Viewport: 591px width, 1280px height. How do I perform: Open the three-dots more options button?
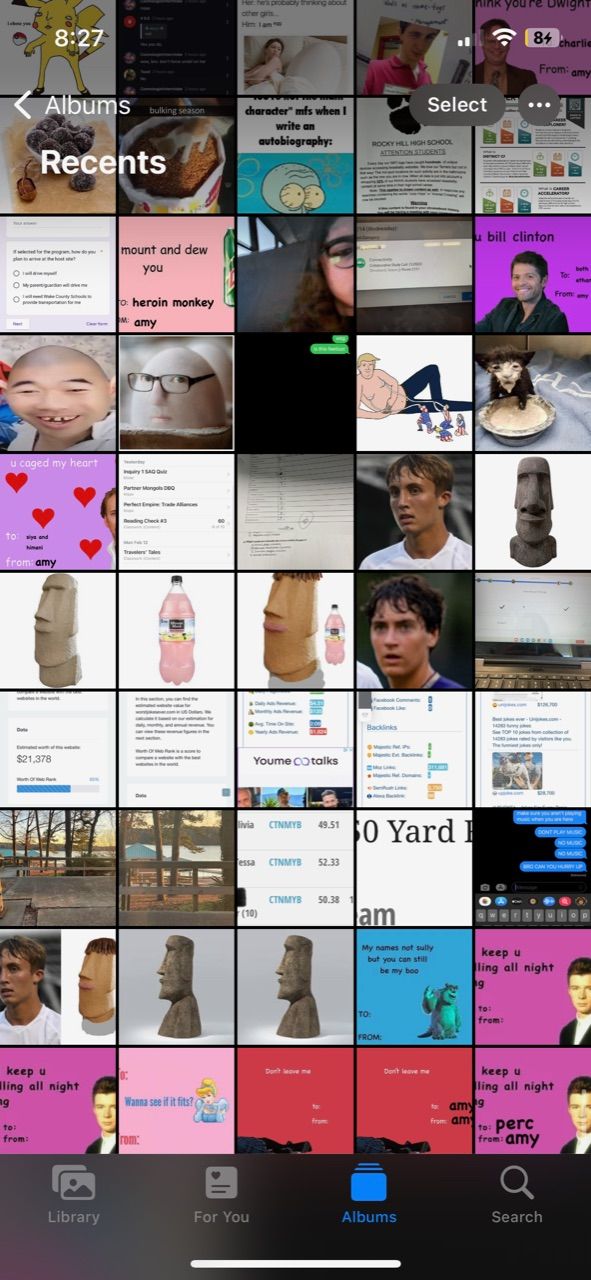coord(540,105)
